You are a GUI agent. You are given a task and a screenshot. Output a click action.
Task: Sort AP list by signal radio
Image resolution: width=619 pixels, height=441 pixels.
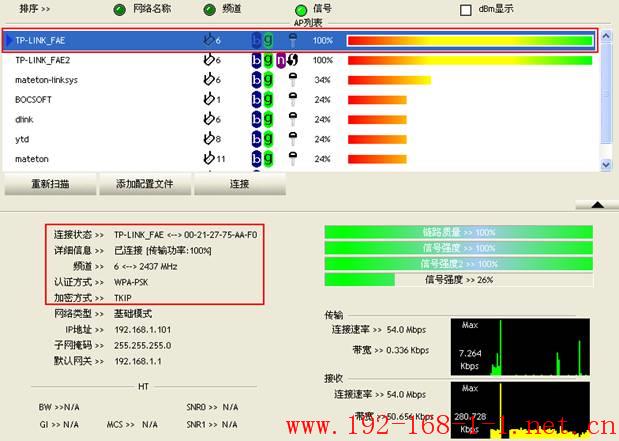301,10
